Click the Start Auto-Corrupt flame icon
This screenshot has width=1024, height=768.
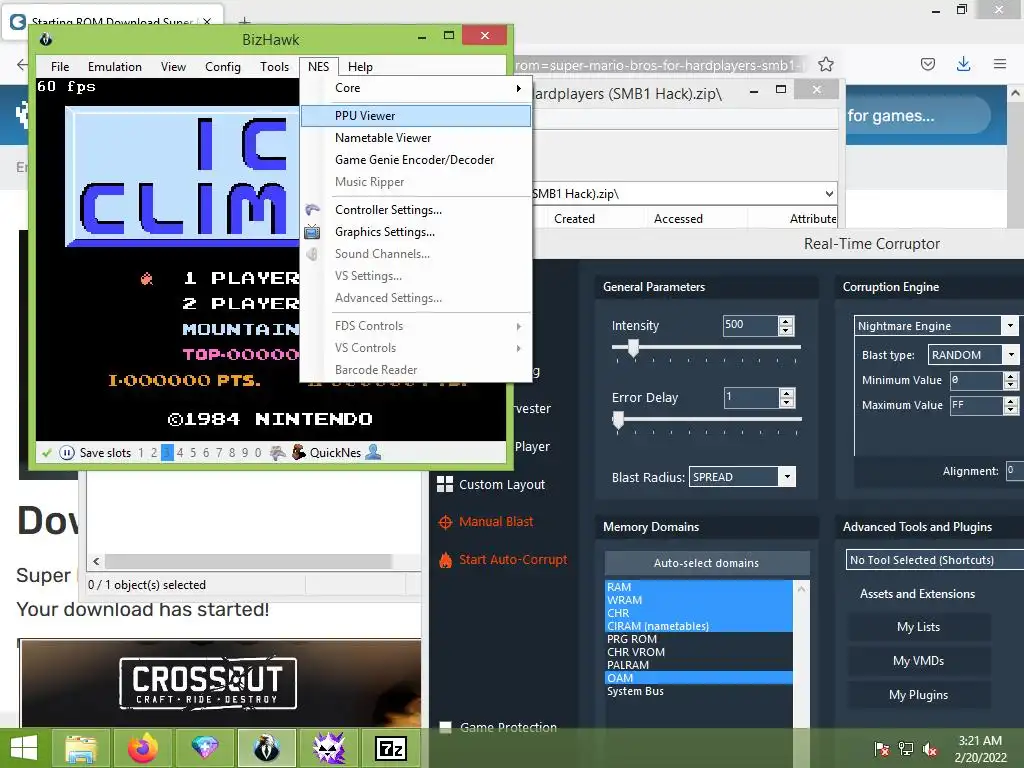[x=445, y=560]
